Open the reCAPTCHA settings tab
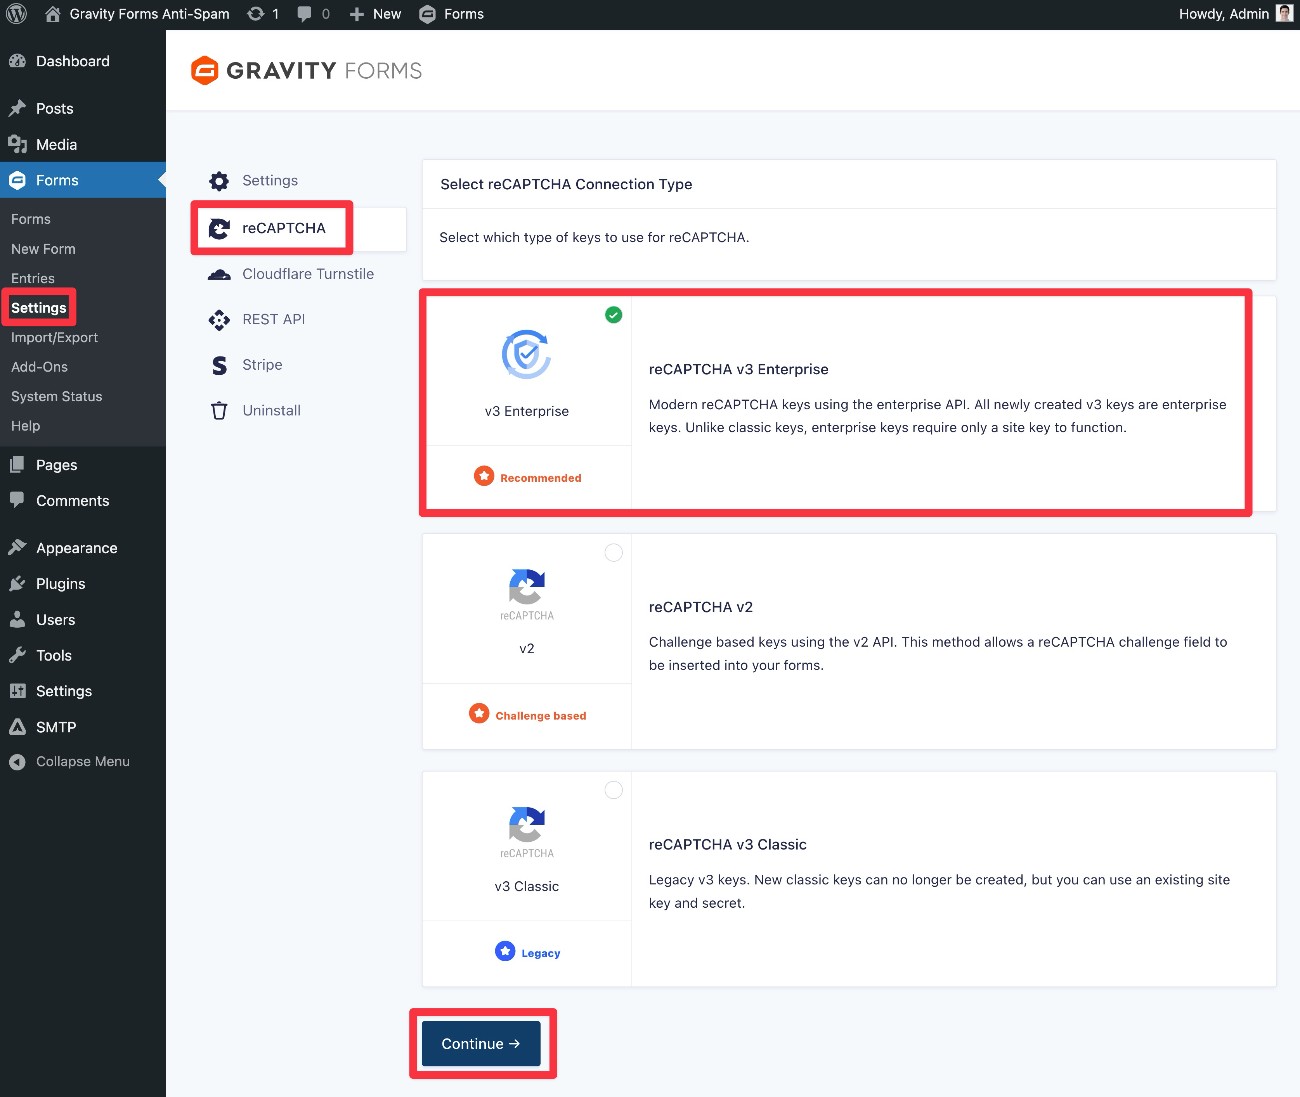This screenshot has width=1300, height=1097. (x=283, y=228)
